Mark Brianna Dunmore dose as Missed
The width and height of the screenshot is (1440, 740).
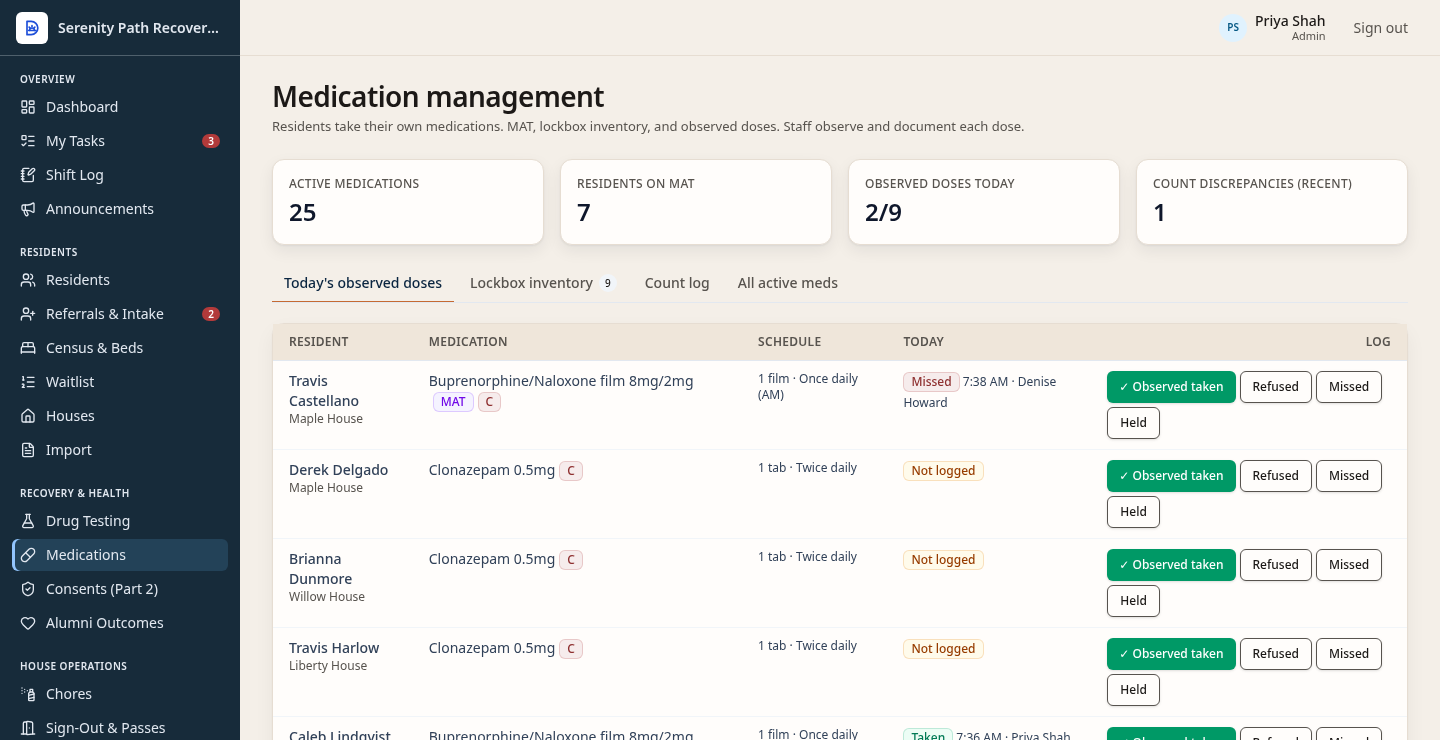(1349, 565)
